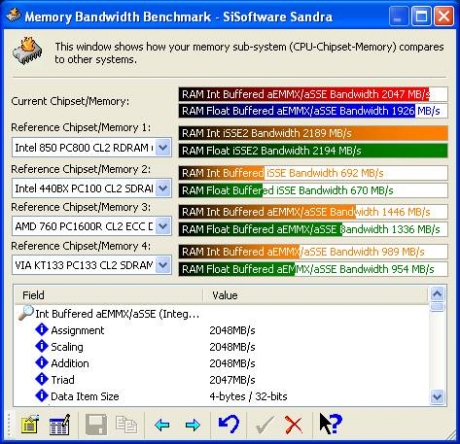Select the Assignment row text
Image resolution: width=460 pixels, height=444 pixels.
click(77, 330)
